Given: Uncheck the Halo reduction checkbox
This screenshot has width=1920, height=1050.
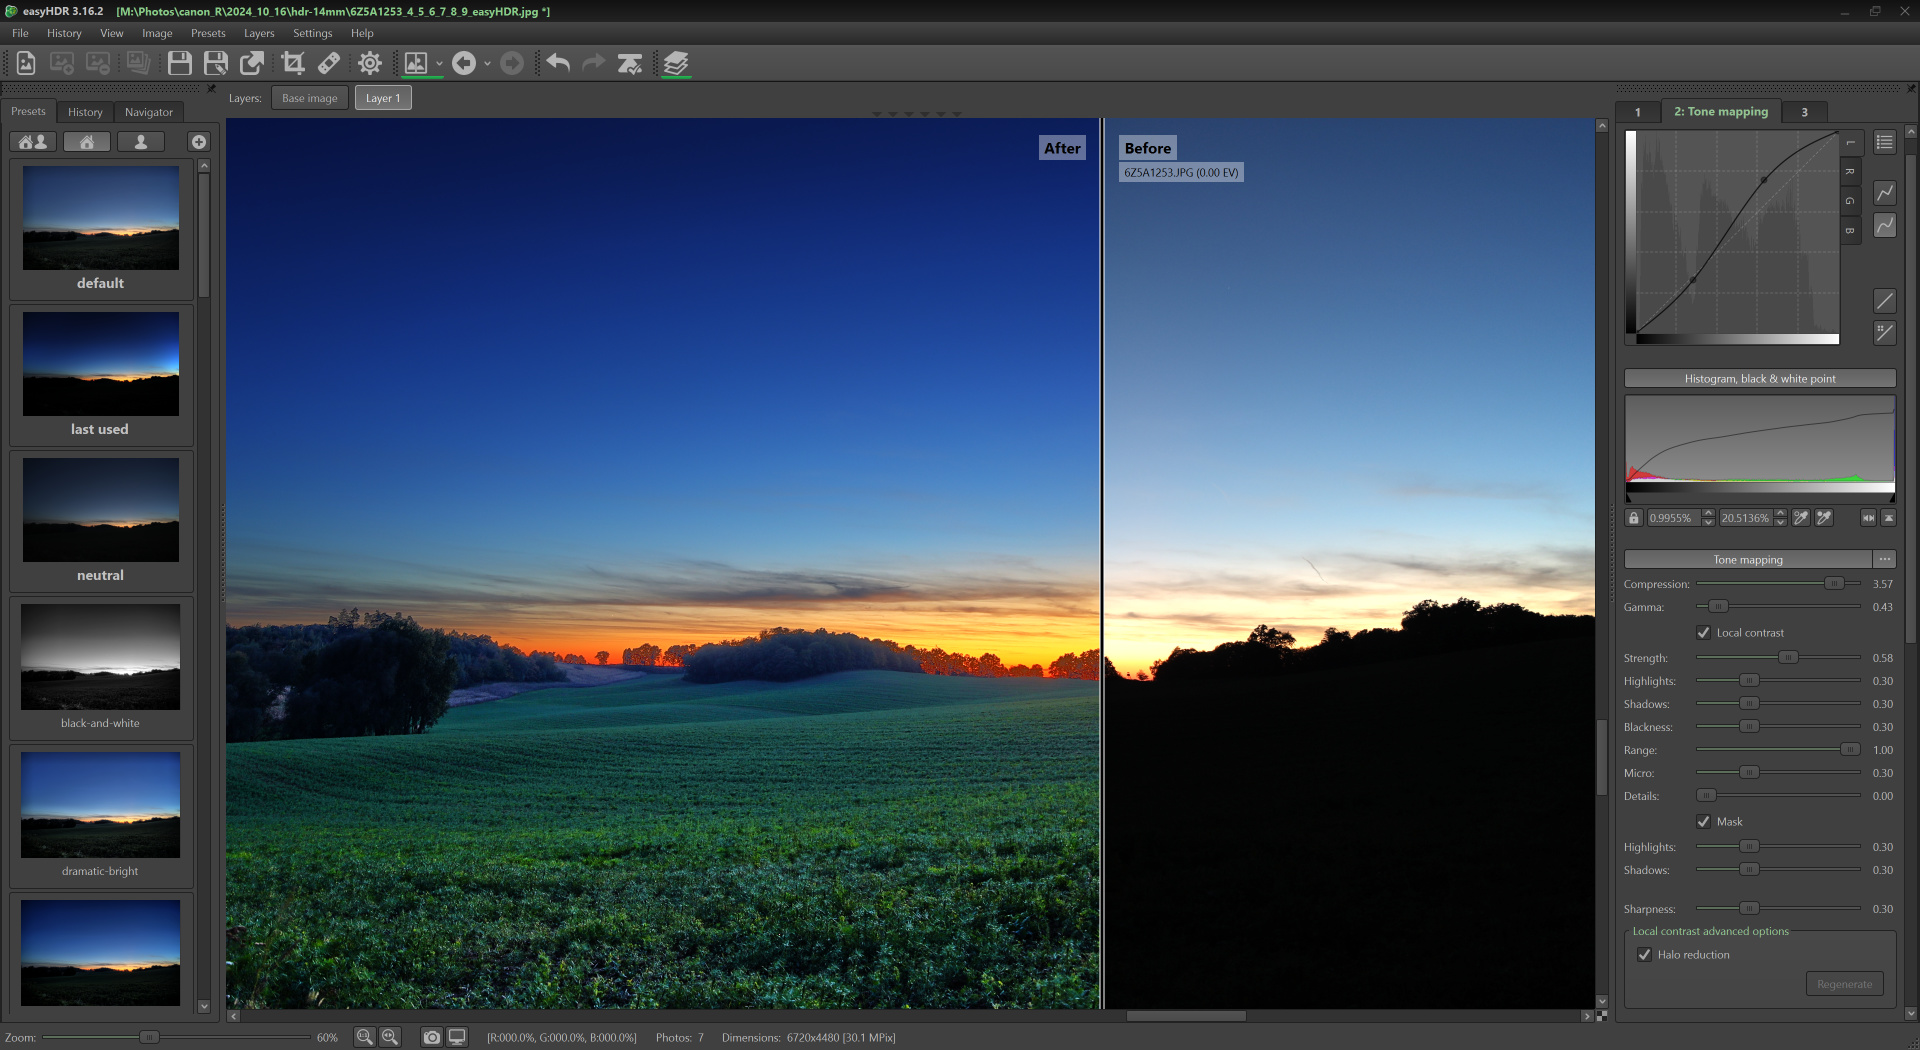Looking at the screenshot, I should click(x=1645, y=954).
